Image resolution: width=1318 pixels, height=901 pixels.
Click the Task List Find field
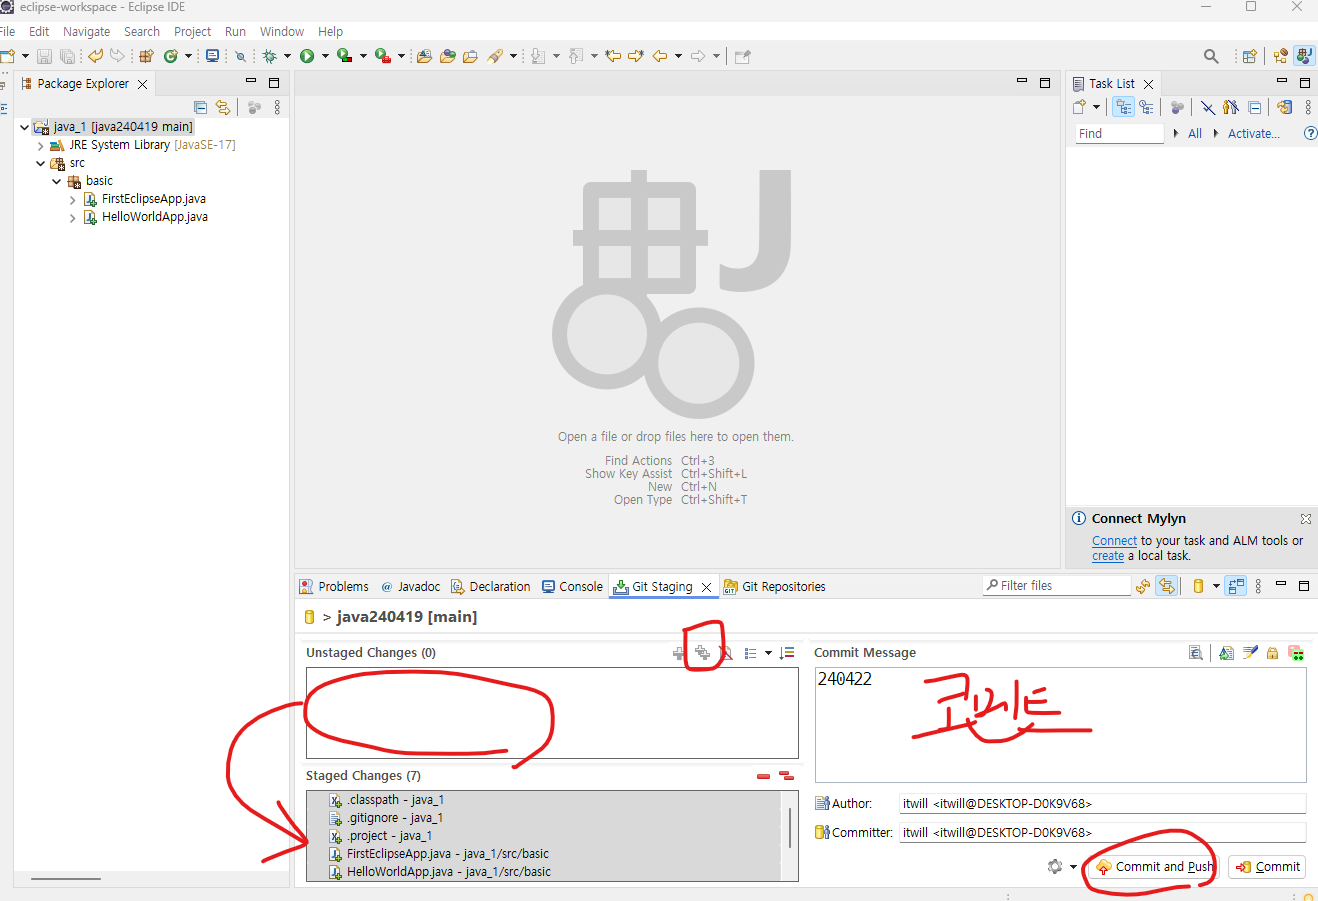pos(1120,133)
